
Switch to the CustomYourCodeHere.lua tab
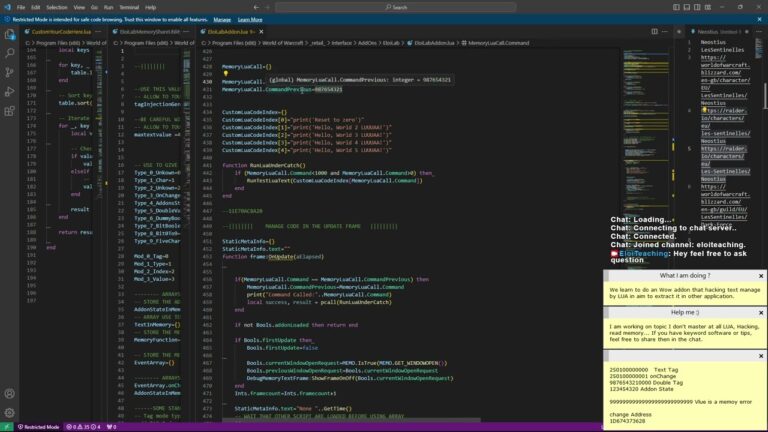click(x=59, y=32)
